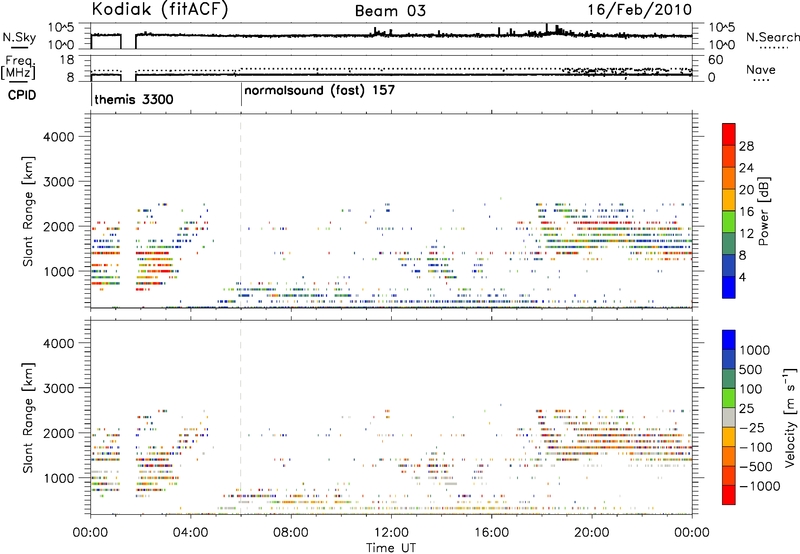Click "Slant Range [km]" label of Velocity panel
Image resolution: width=800 pixels, height=554 pixels.
(28, 417)
